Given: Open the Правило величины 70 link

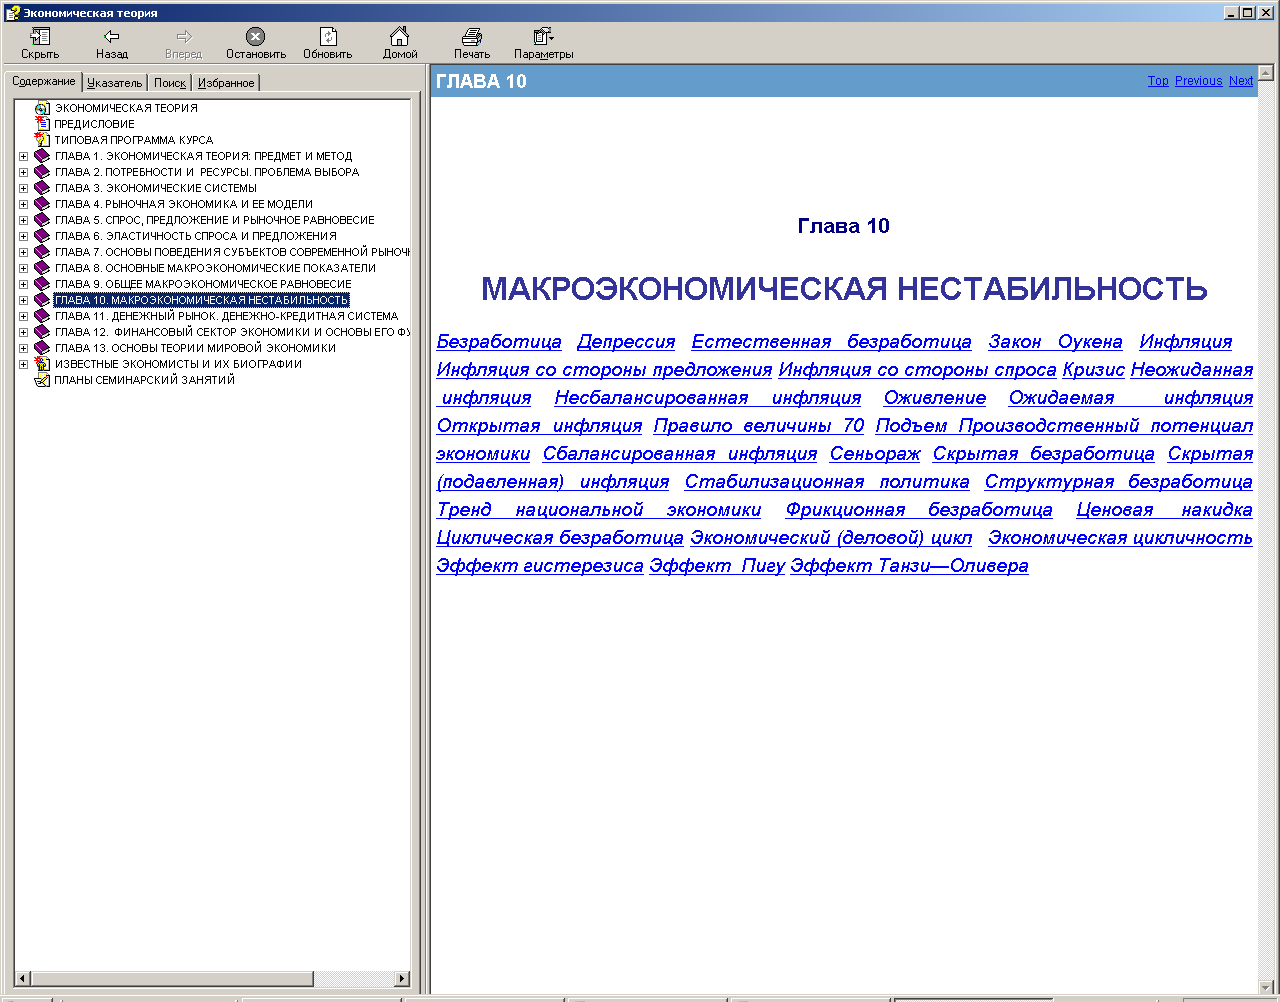Looking at the screenshot, I should 759,426.
